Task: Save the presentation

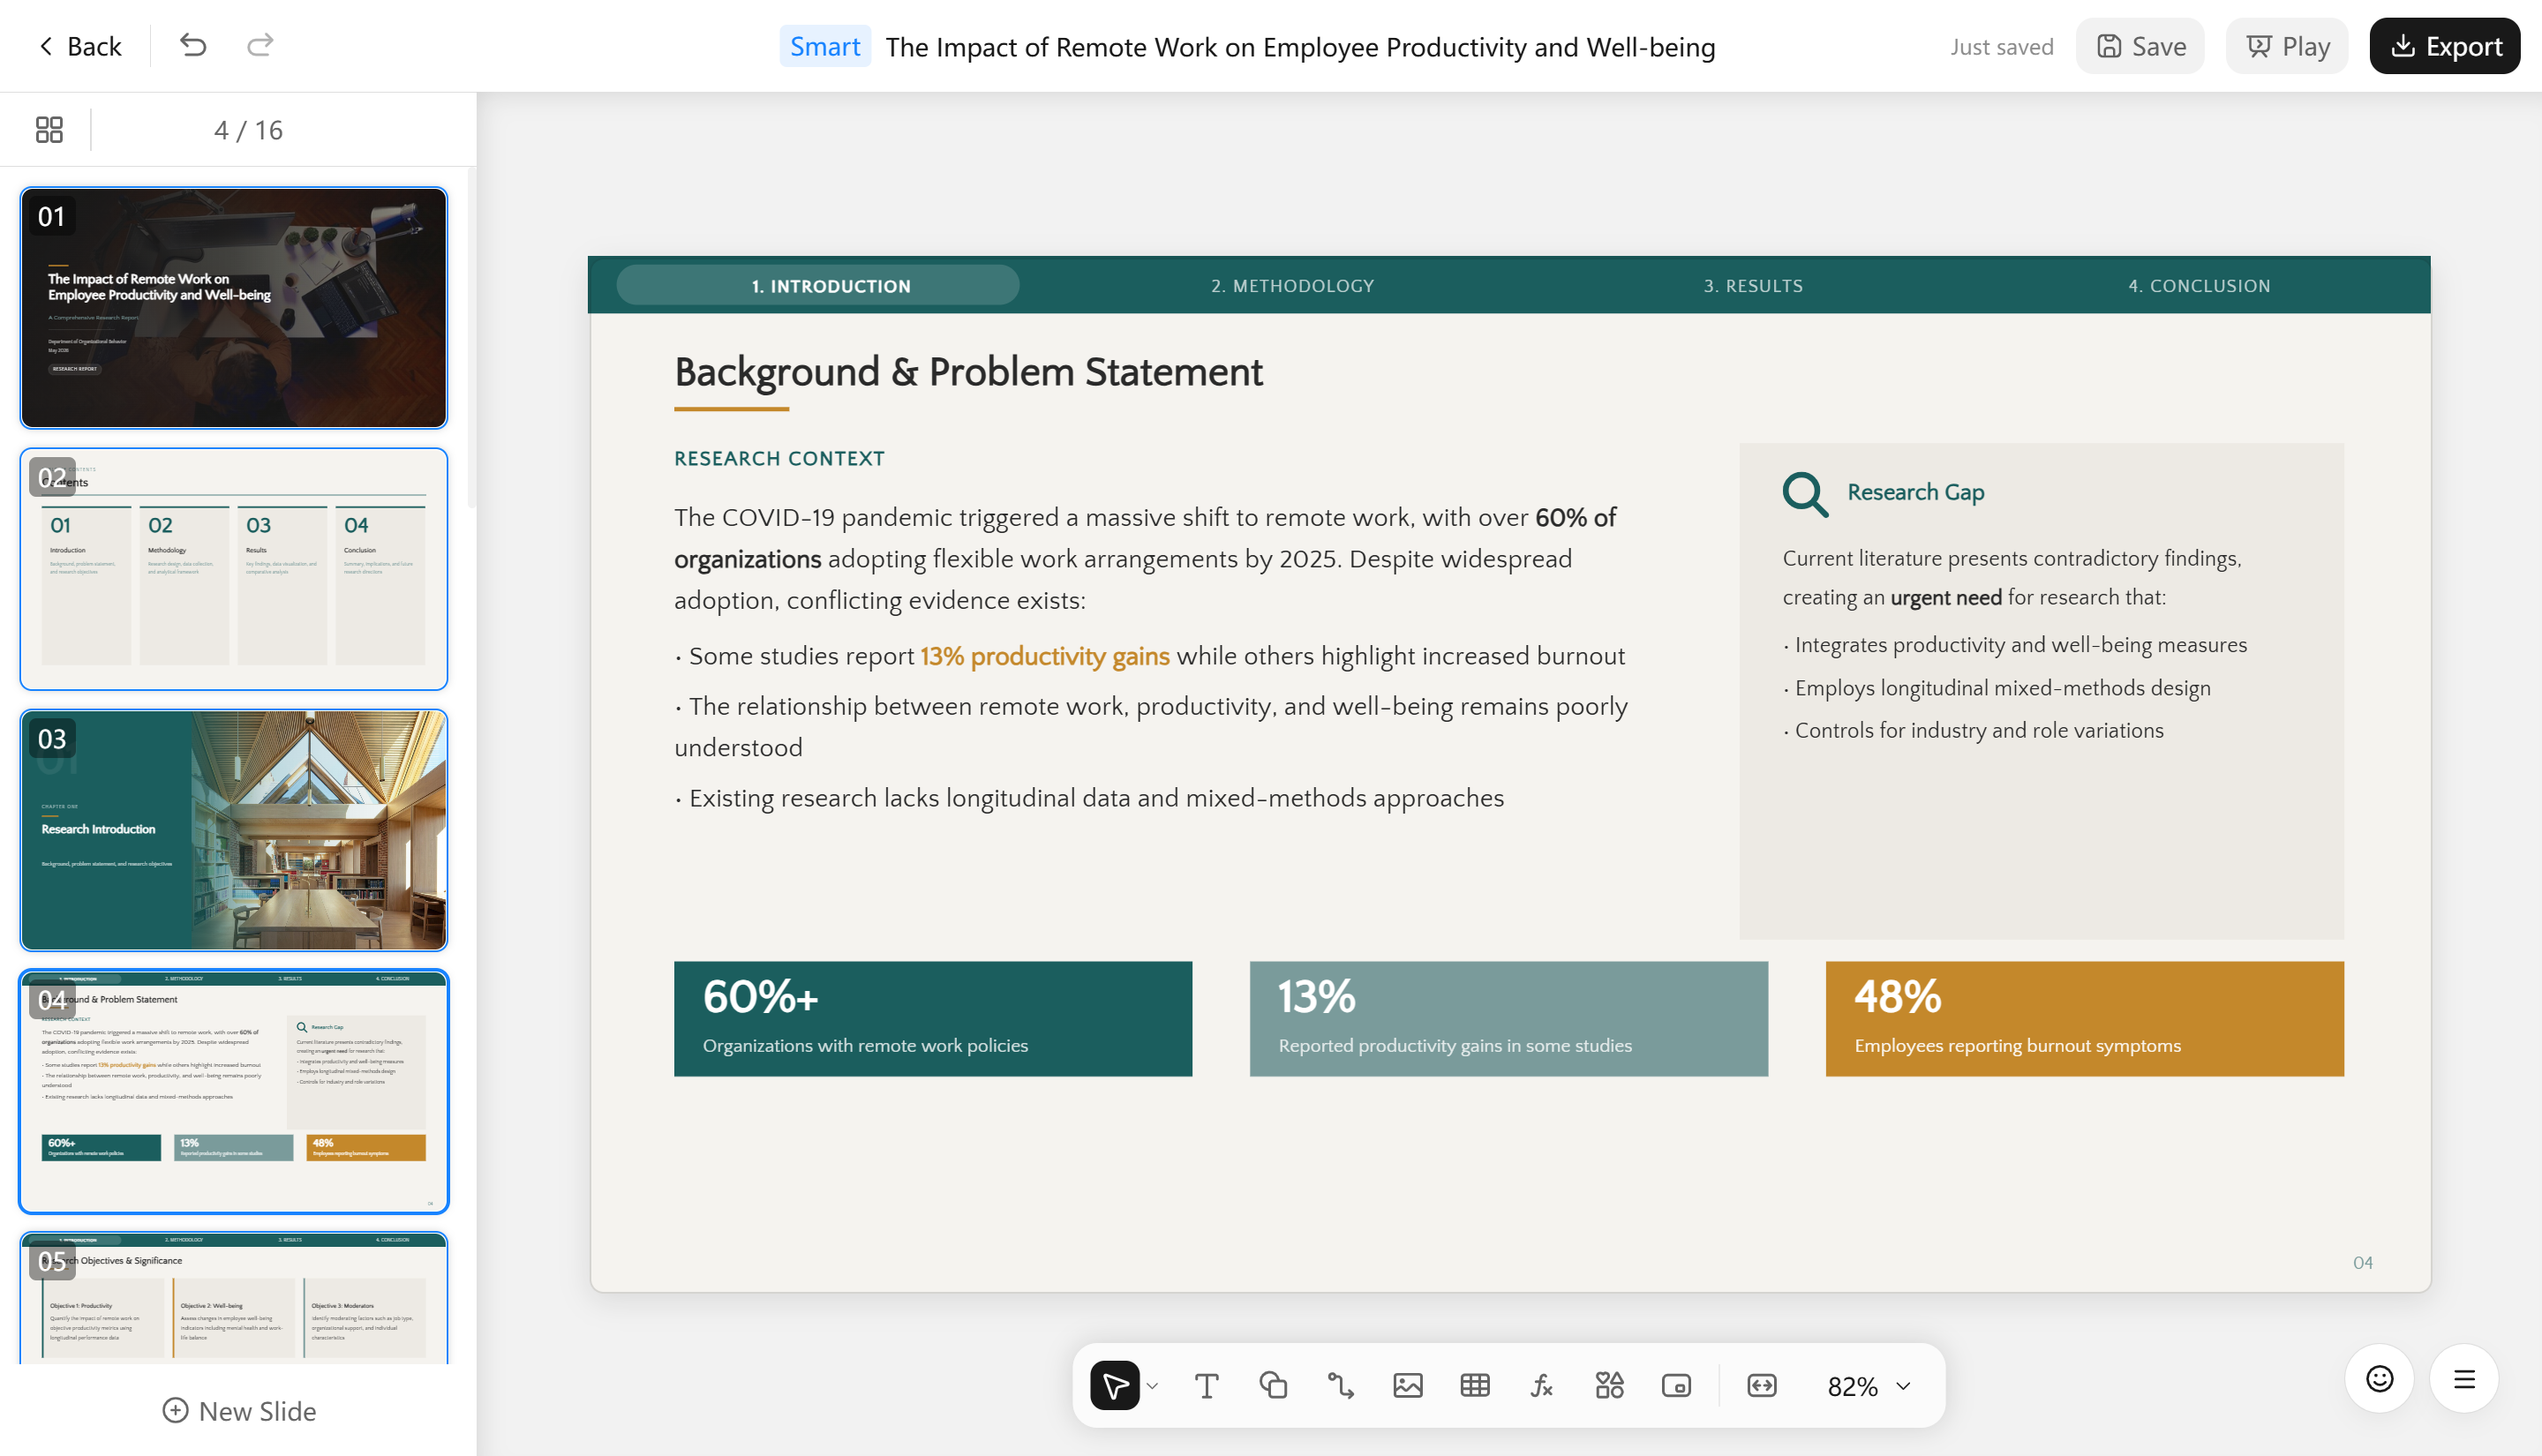Action: click(2140, 46)
